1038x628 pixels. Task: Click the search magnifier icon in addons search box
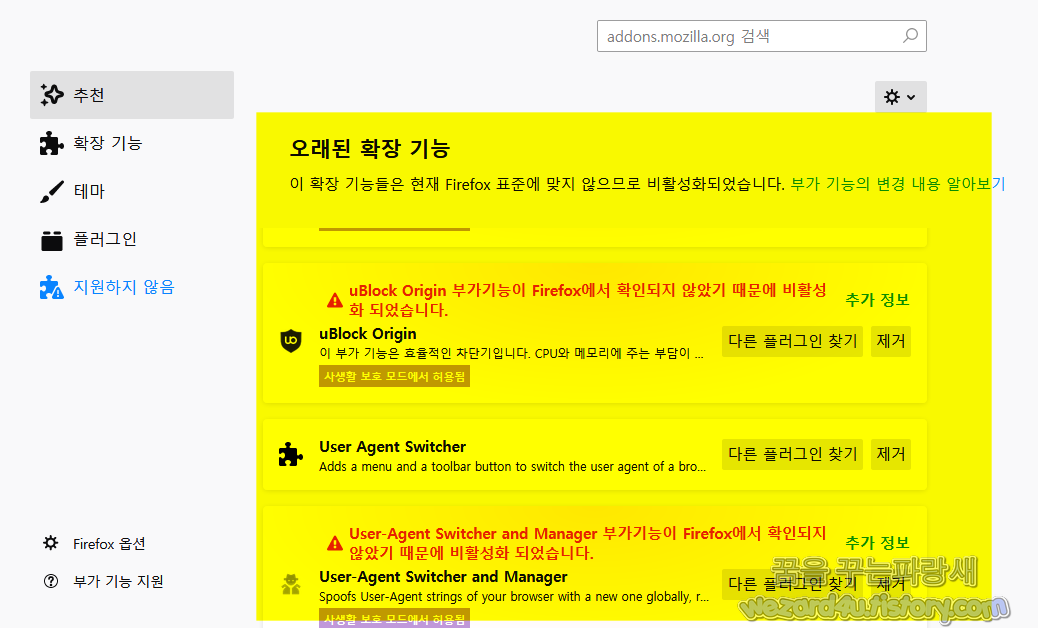click(x=910, y=36)
